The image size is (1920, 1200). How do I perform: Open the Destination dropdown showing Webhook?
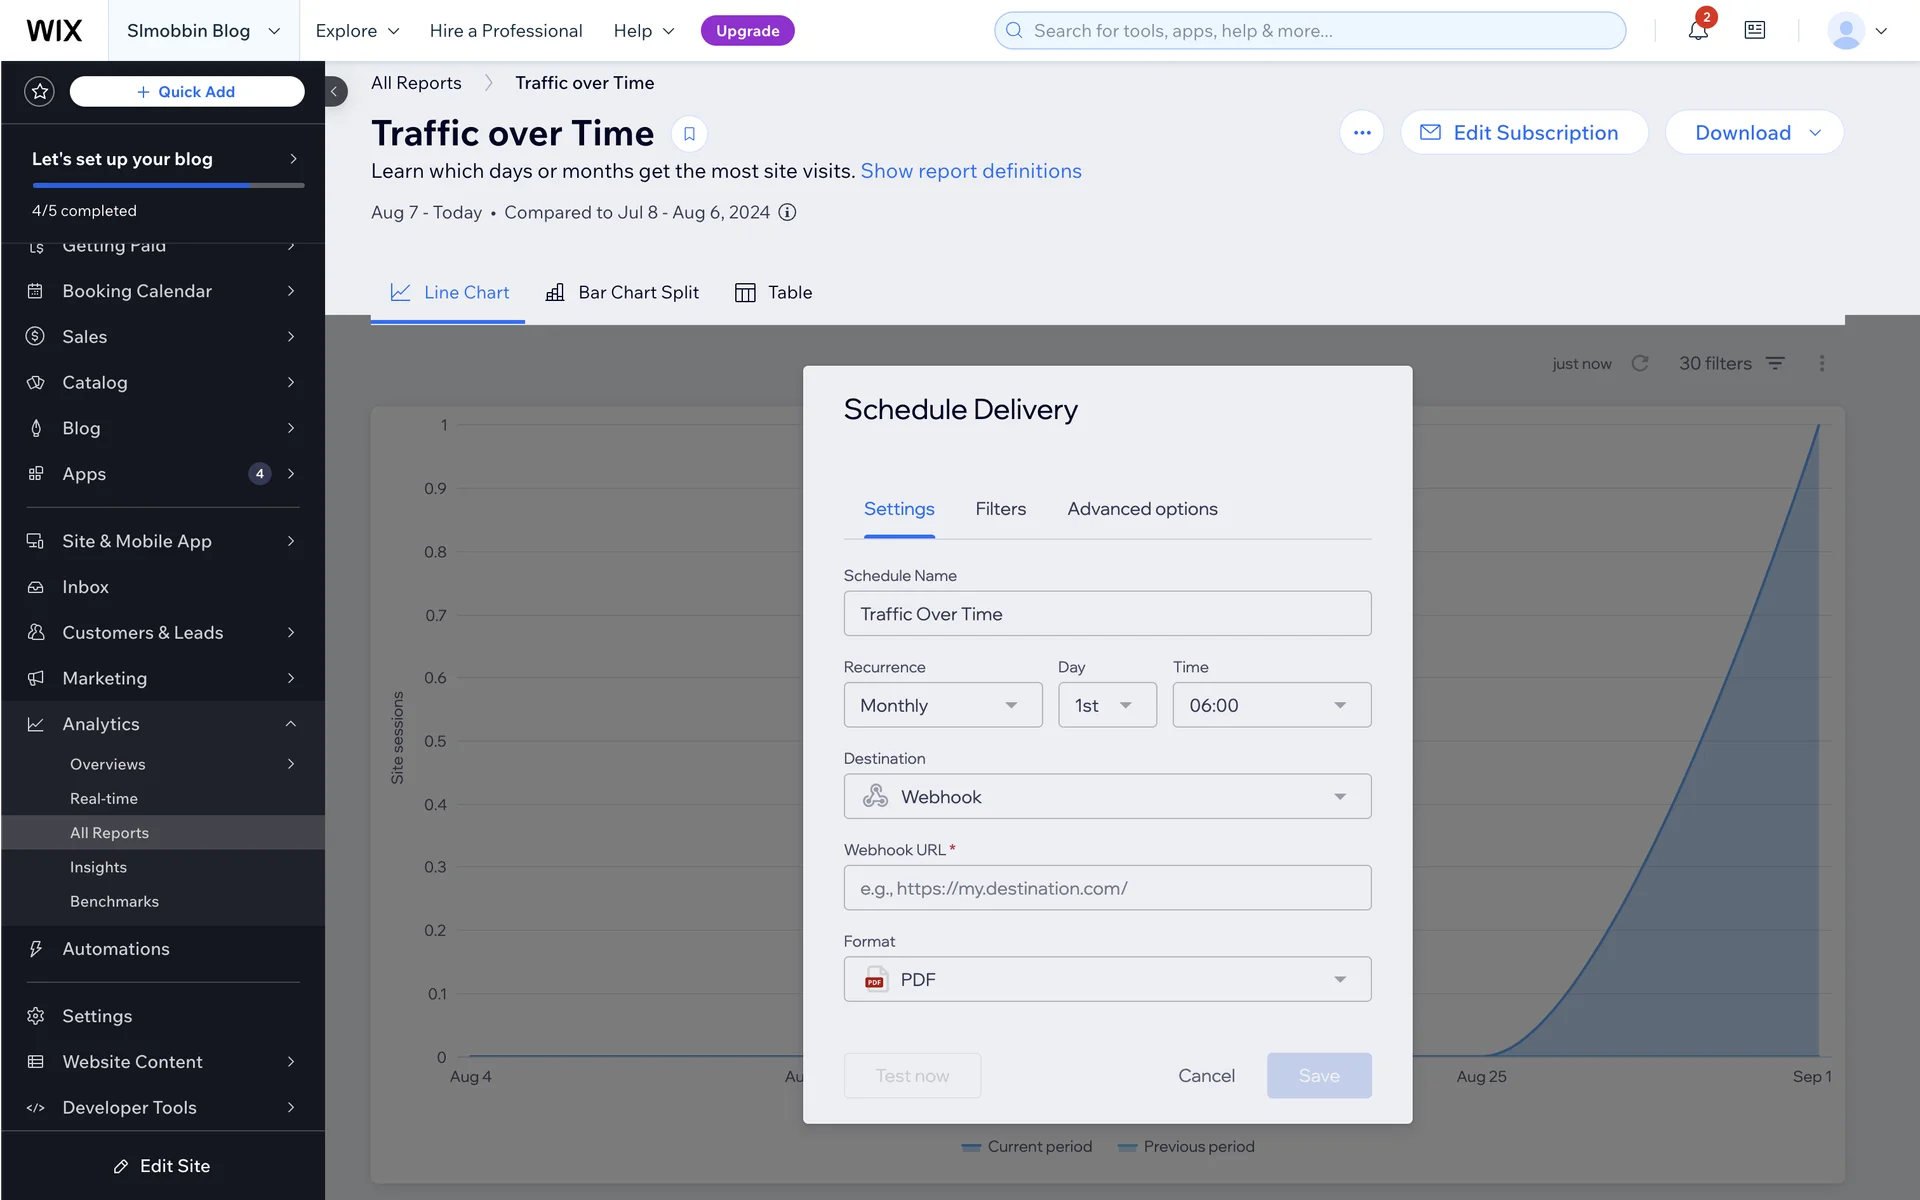(1107, 797)
